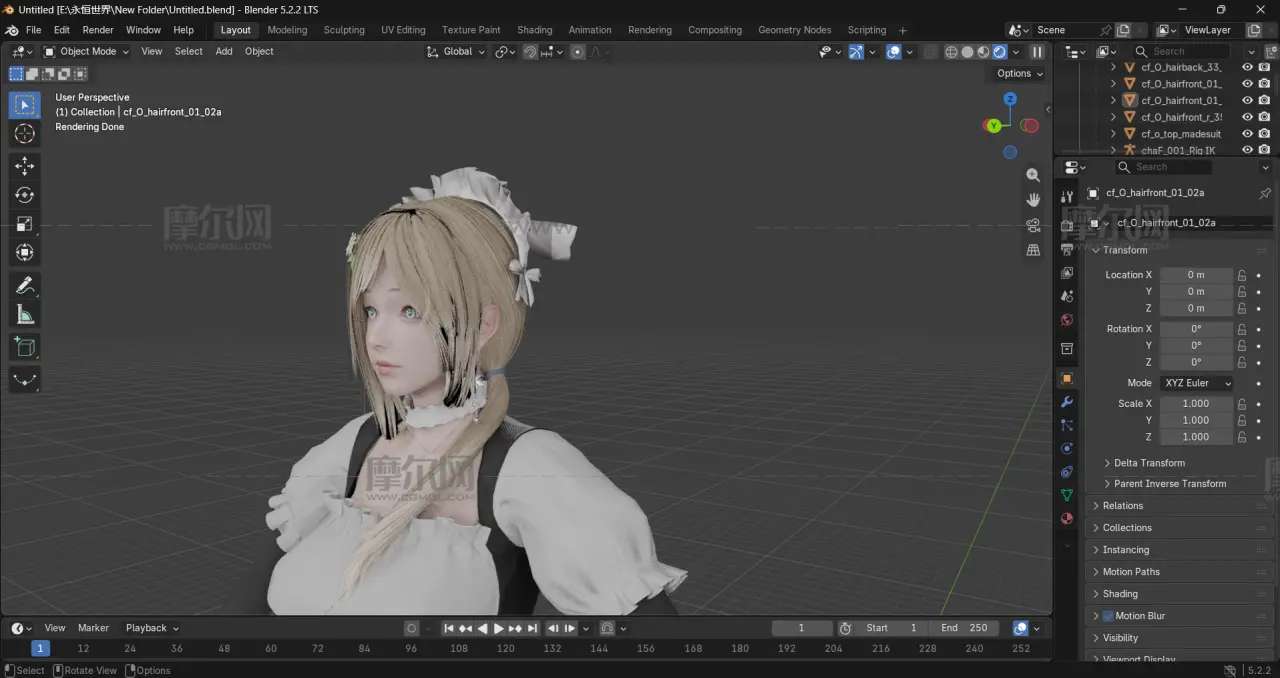The image size is (1280, 678).
Task: Open the Global transform orientation dropdown
Action: [x=457, y=52]
